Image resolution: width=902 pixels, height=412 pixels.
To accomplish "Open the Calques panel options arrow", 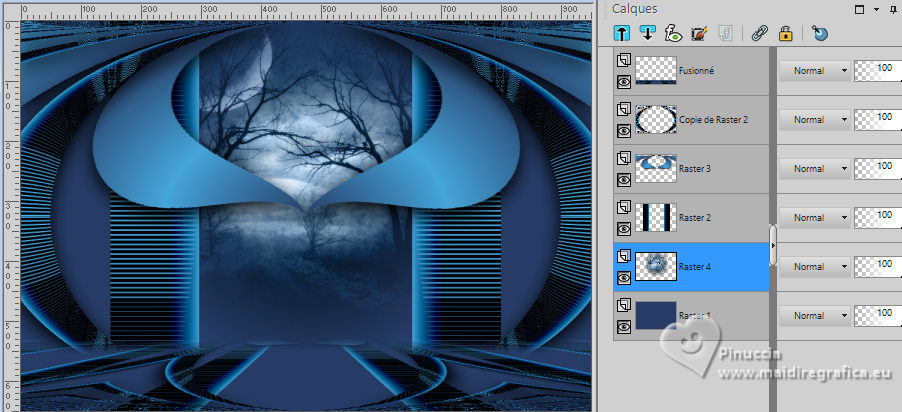I will (x=877, y=9).
